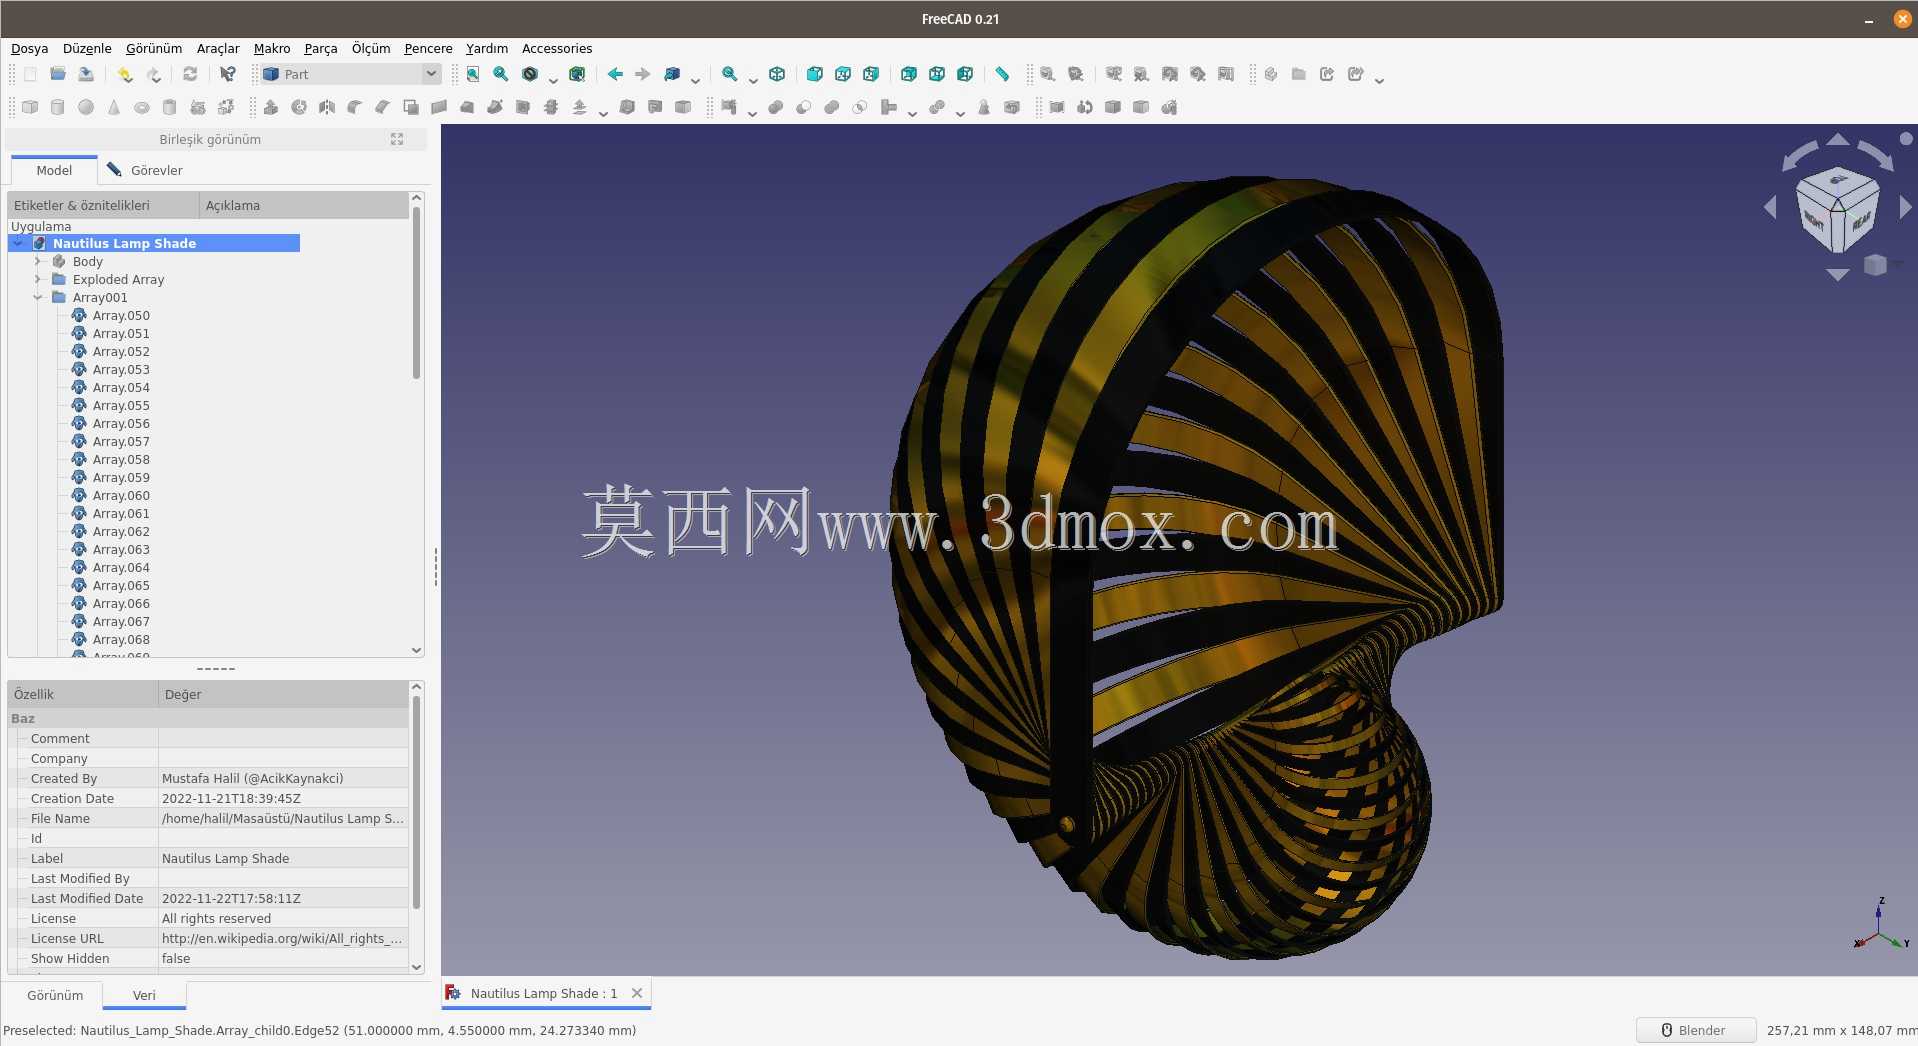Image resolution: width=1918 pixels, height=1046 pixels.
Task: Switch to the Görevler tab
Action: pos(145,170)
